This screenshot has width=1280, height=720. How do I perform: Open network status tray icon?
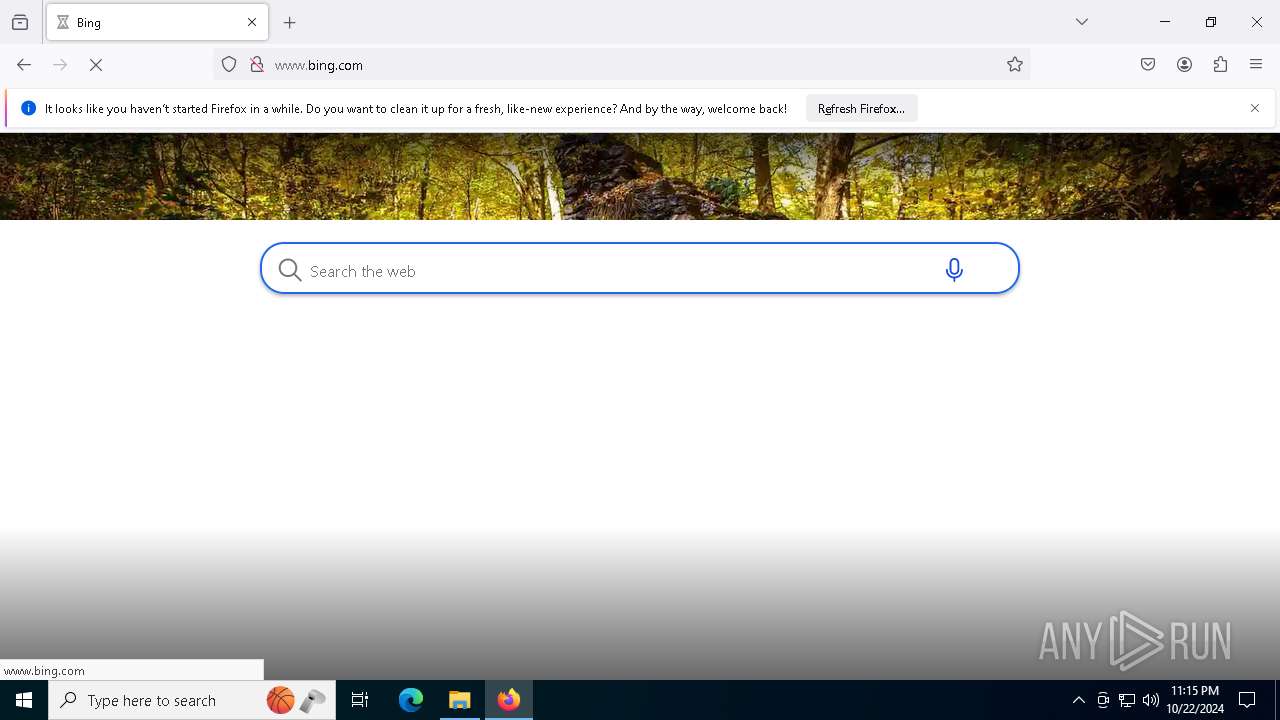(x=1127, y=700)
